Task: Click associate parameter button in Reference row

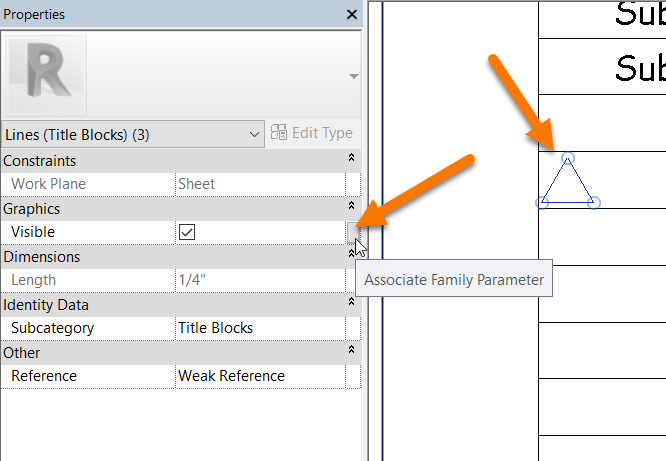Action: click(353, 376)
